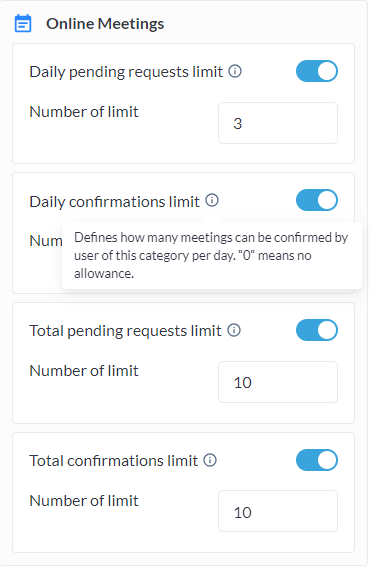Toggle off the Total pending requests limit
370x573 pixels.
click(x=317, y=330)
